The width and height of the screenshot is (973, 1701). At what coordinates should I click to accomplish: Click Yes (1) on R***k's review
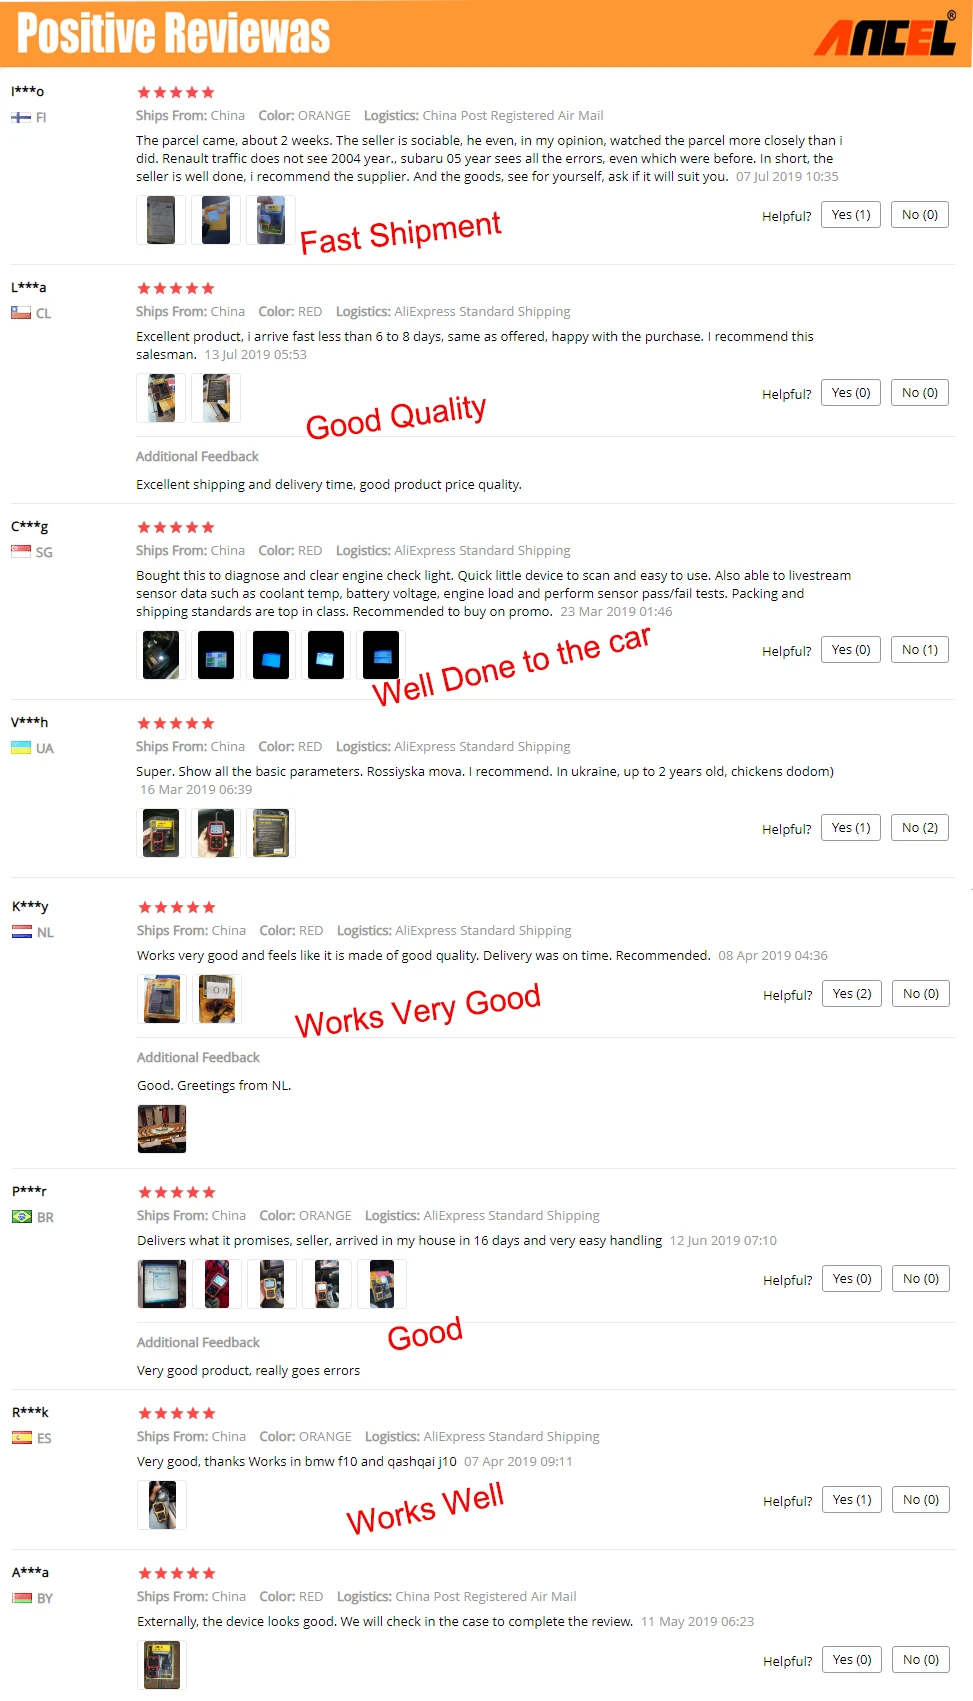[x=852, y=1500]
